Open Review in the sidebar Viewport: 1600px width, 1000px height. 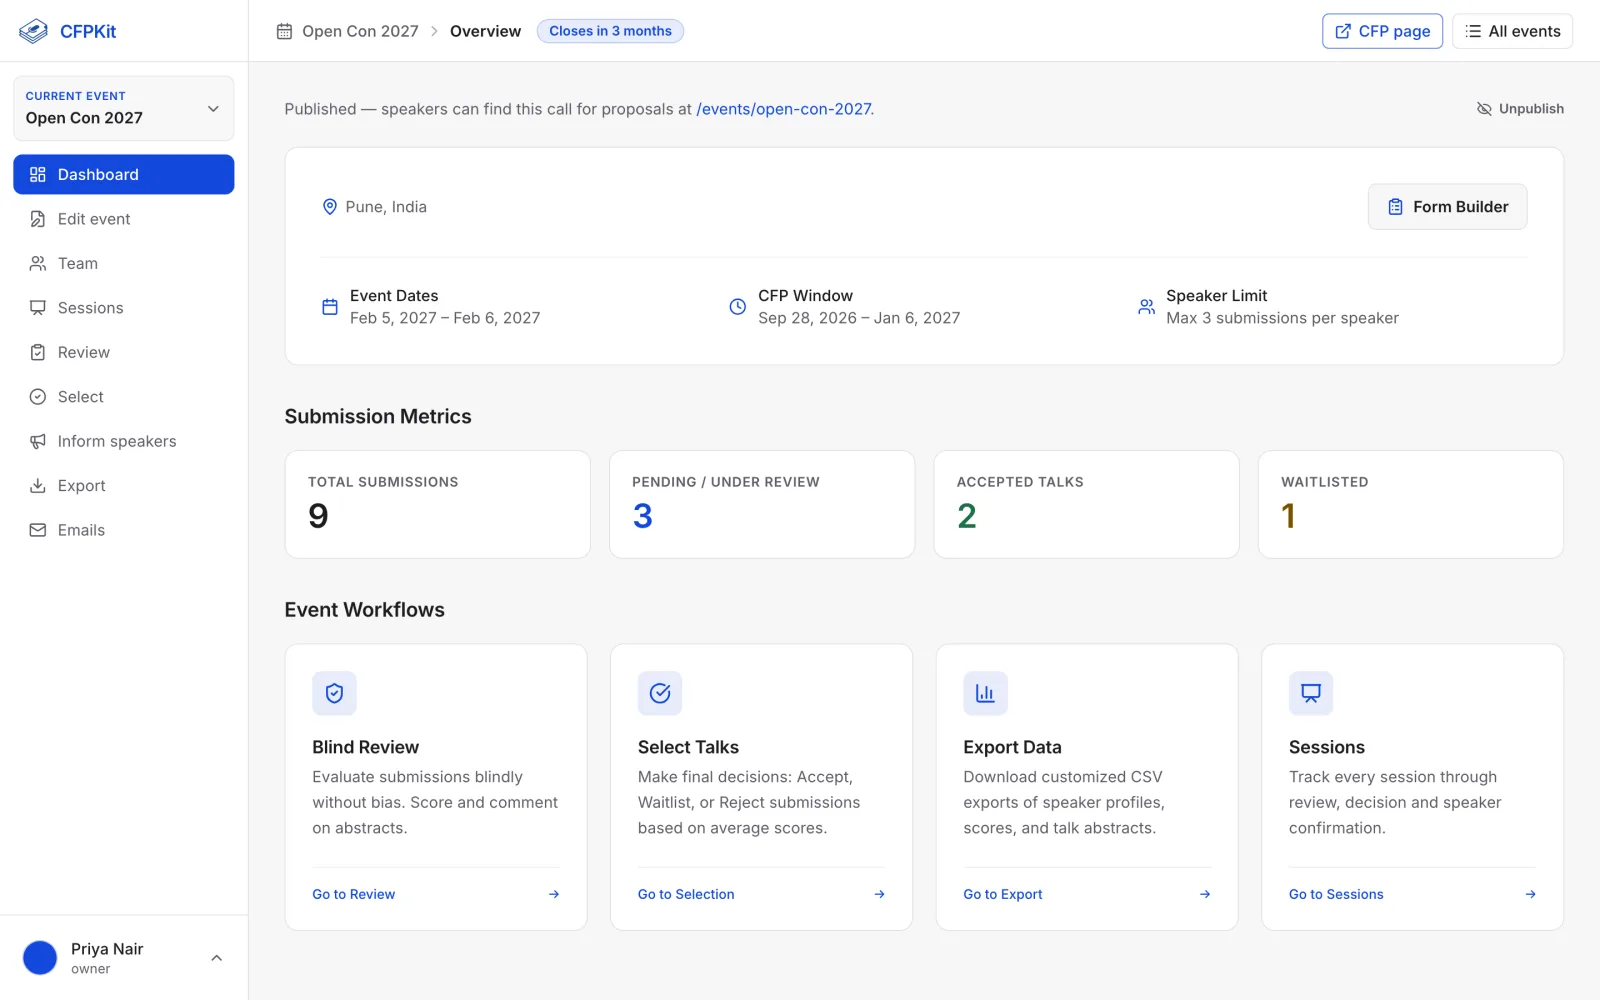point(124,352)
